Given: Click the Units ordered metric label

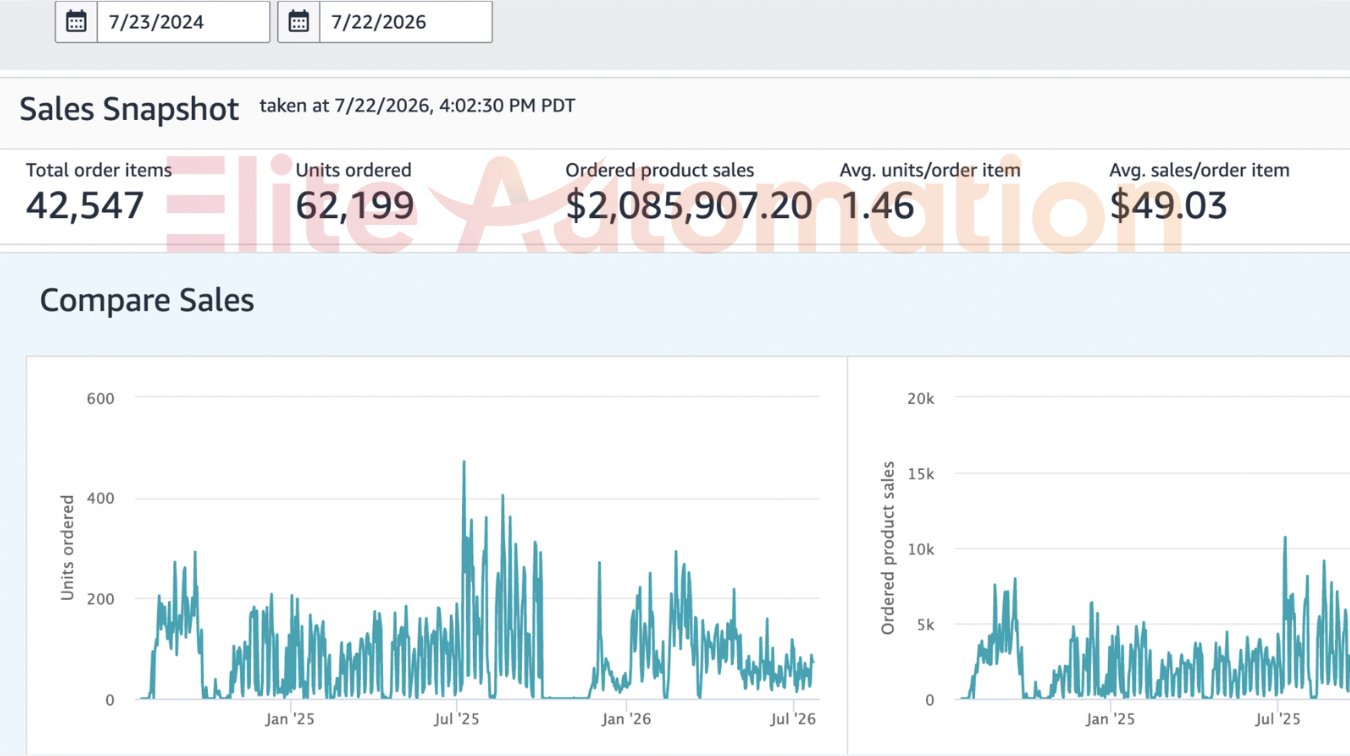Looking at the screenshot, I should 353,170.
